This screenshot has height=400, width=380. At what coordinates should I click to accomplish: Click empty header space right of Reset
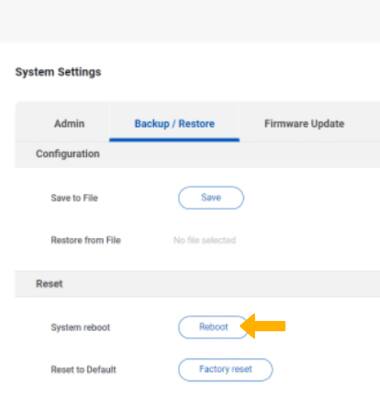[220, 284]
